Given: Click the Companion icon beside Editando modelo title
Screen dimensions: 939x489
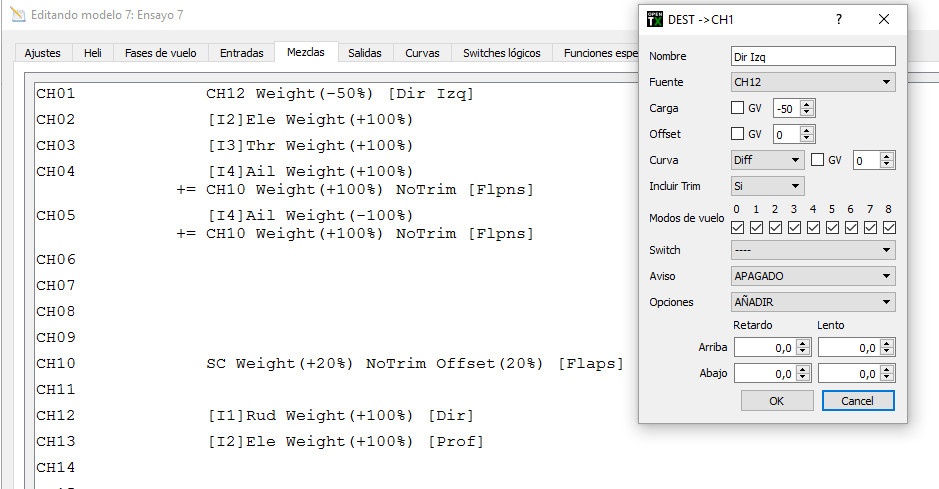Looking at the screenshot, I should tap(17, 16).
